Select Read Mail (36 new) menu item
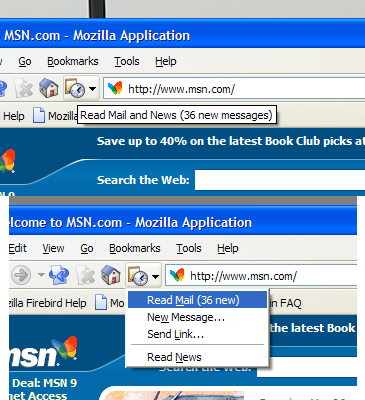This screenshot has width=365, height=400. [197, 300]
